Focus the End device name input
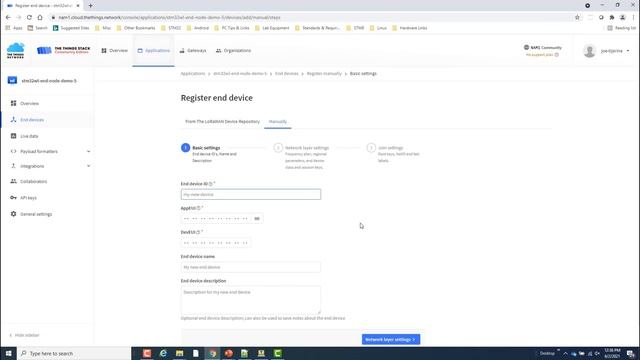This screenshot has height=360, width=640. pyautogui.click(x=251, y=267)
